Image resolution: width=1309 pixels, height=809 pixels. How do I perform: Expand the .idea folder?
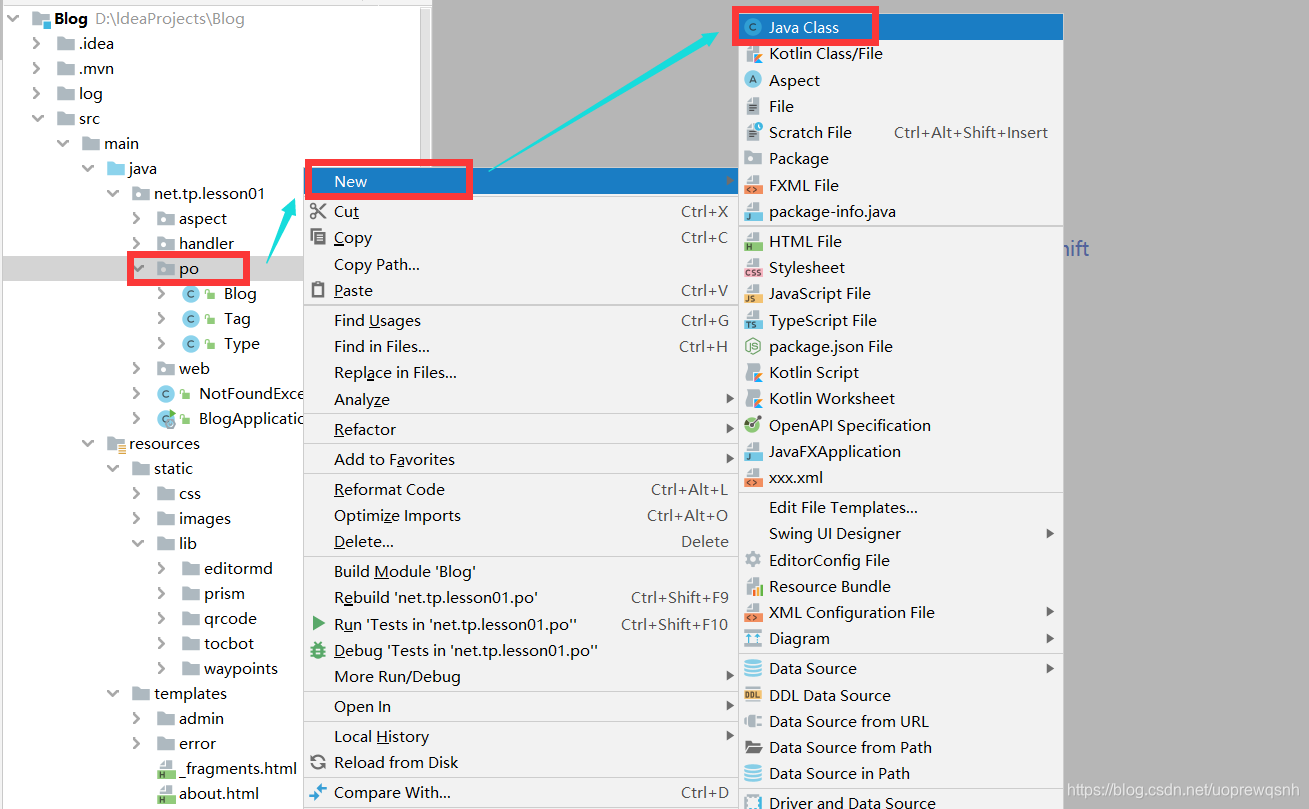pyautogui.click(x=37, y=43)
